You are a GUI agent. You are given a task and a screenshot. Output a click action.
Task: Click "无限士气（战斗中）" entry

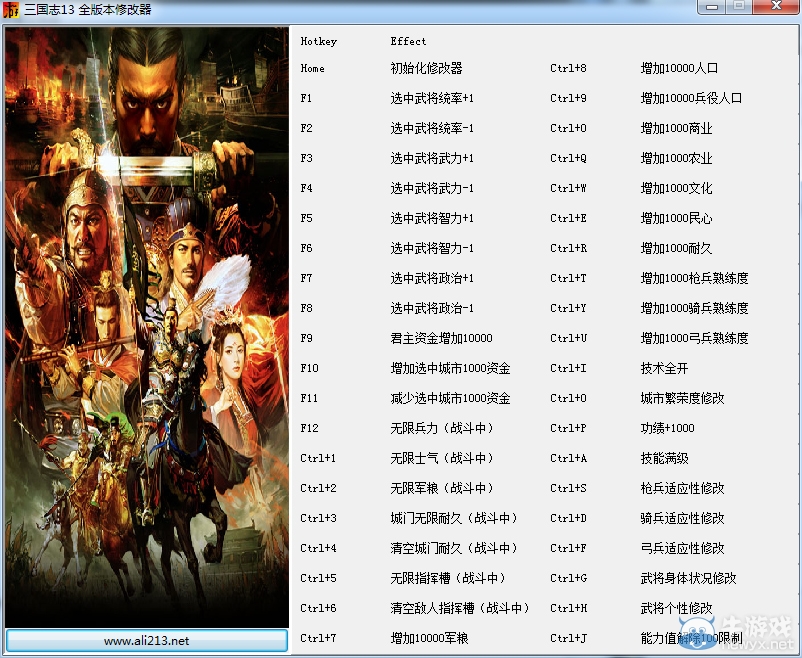pyautogui.click(x=442, y=458)
